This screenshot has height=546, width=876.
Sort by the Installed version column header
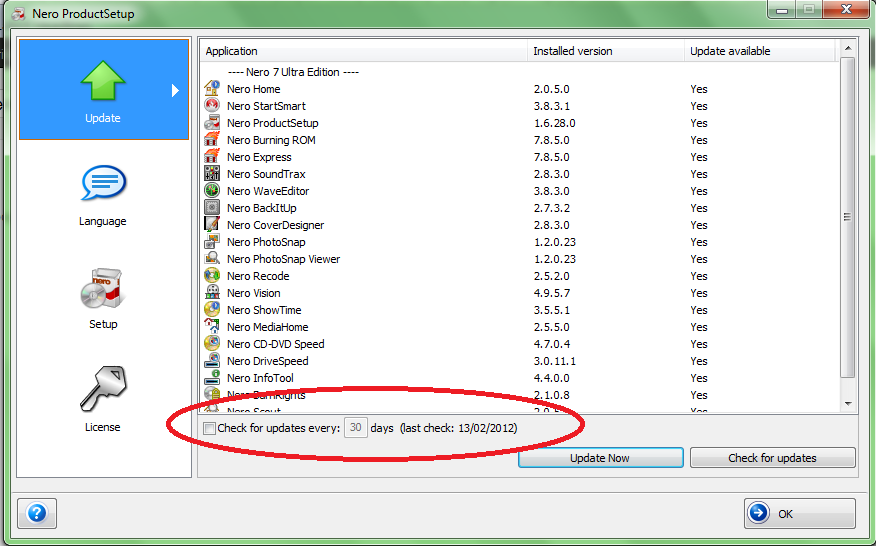[606, 51]
